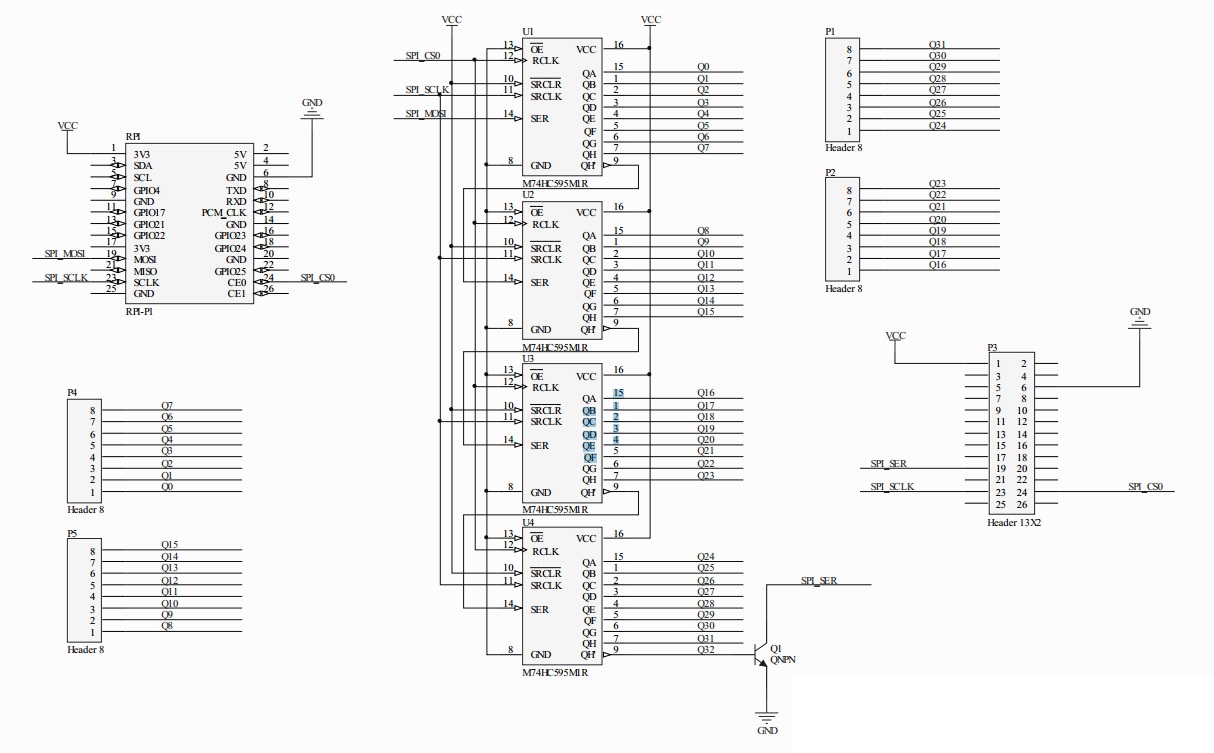
Task: Select SPI_CS0 net label at U1 RCLK
Action: click(424, 55)
